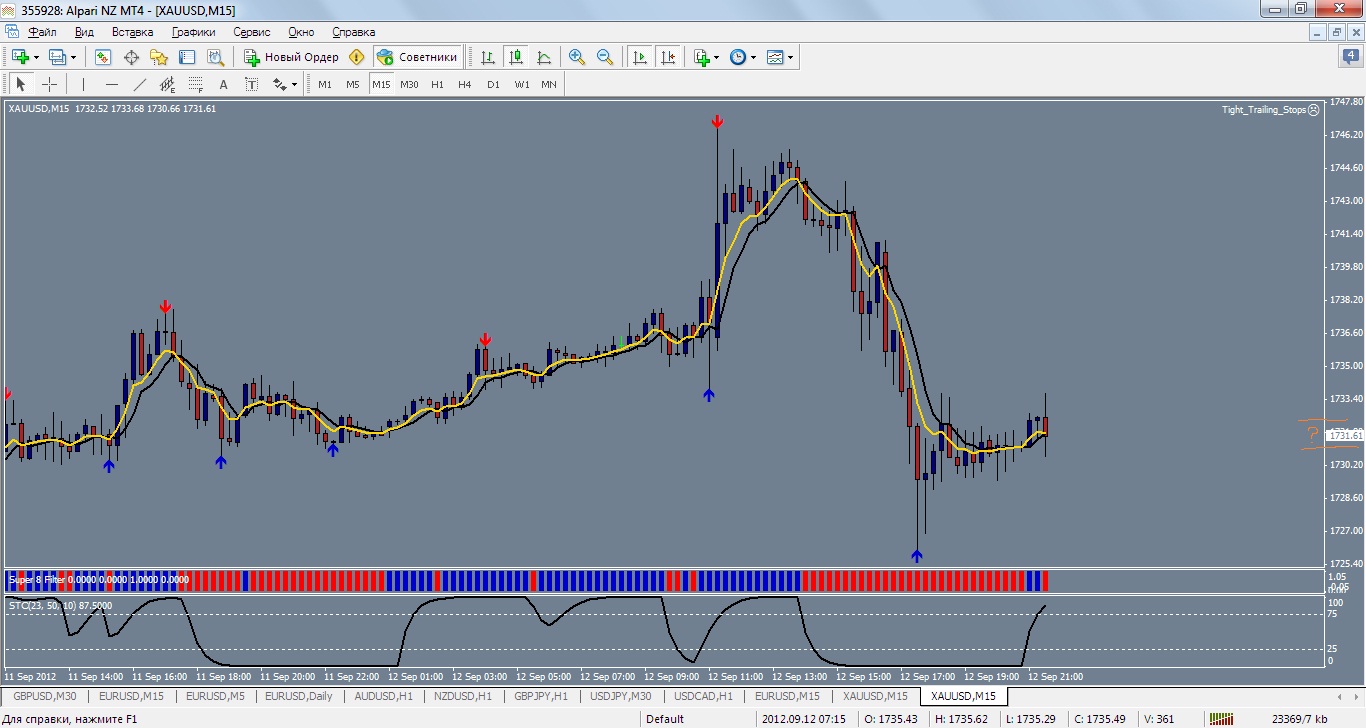Switch to the USDJPY,M30 chart tab
This screenshot has width=1366, height=728.
tap(621, 696)
